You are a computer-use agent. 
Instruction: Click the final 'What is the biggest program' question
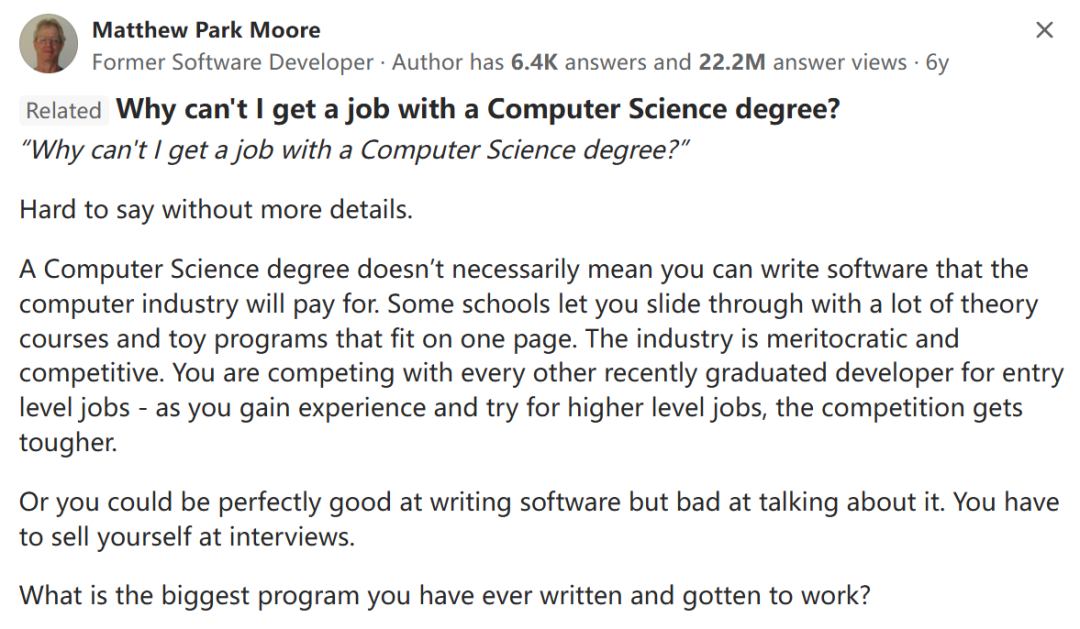tap(445, 595)
